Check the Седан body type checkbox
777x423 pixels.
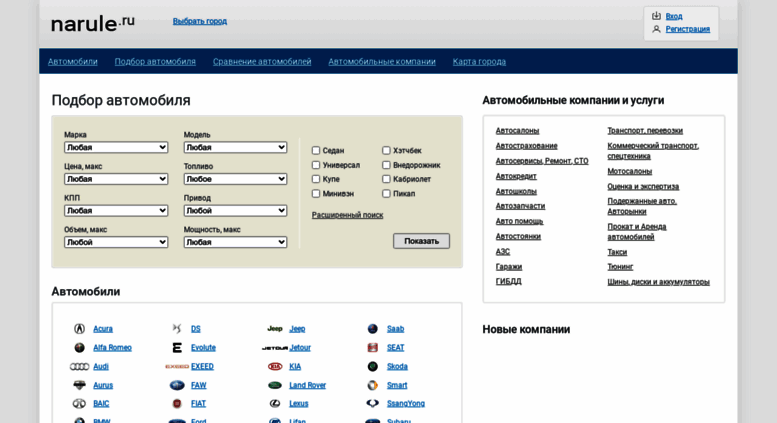[x=316, y=150]
